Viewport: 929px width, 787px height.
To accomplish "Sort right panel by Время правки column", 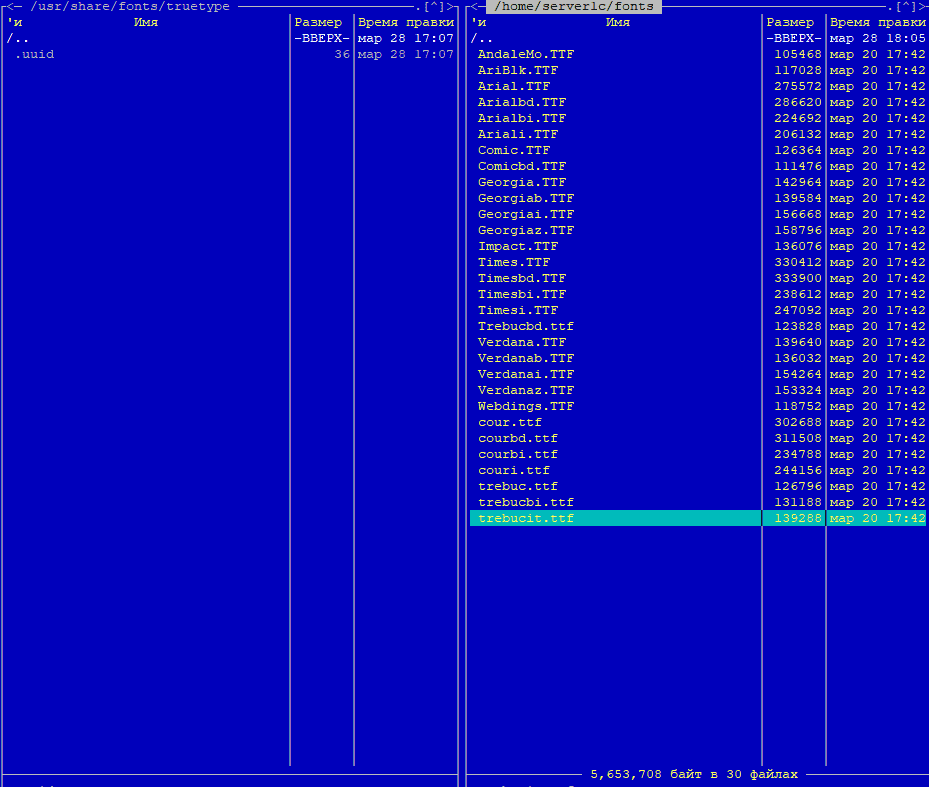I will pos(877,23).
